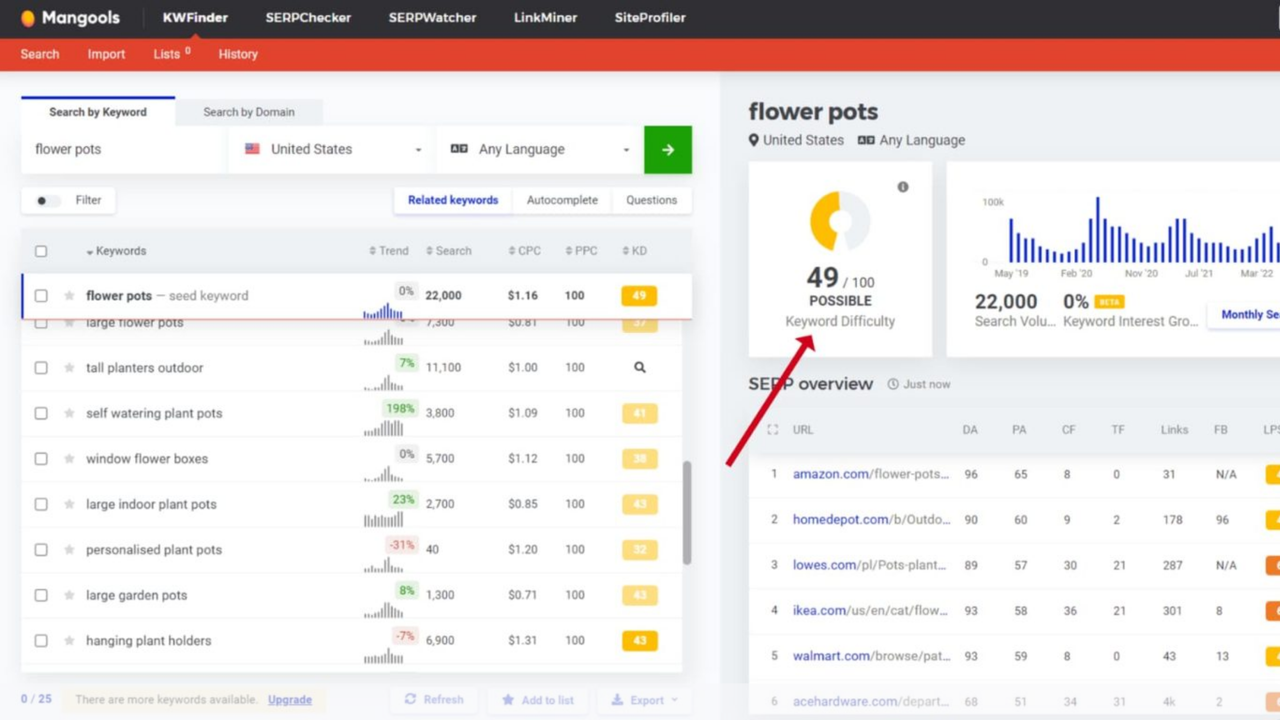Switch to the Autocomplete tab

562,200
